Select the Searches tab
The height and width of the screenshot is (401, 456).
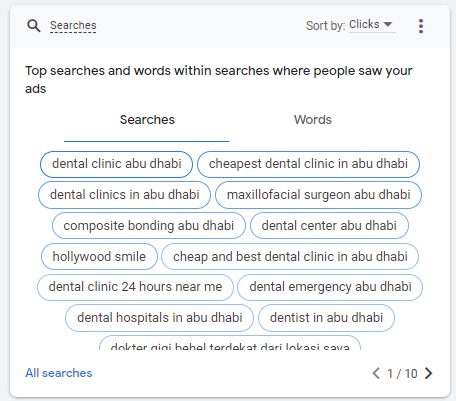point(147,120)
